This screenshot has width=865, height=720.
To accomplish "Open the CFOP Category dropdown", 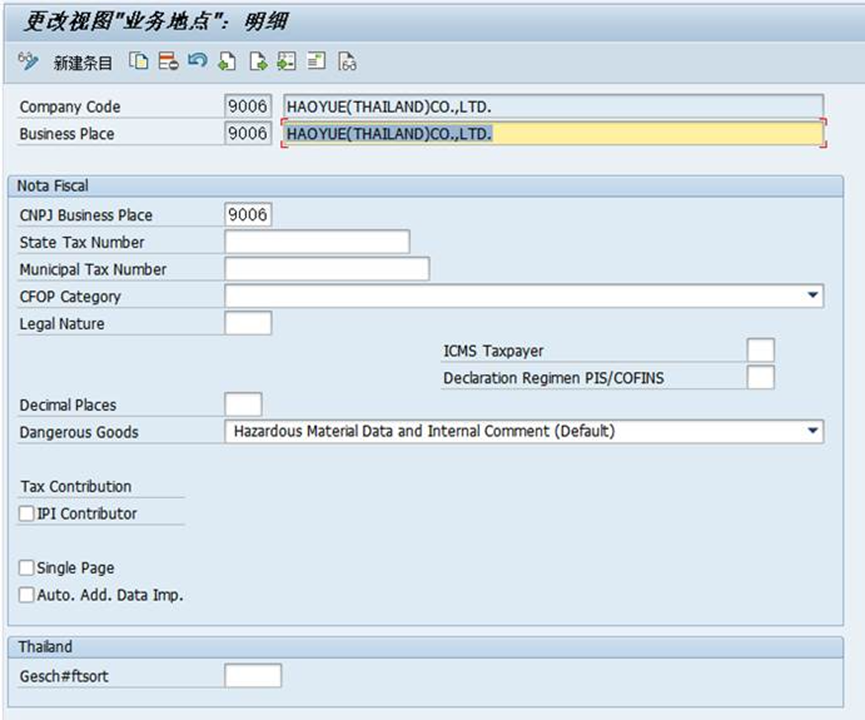I will [x=812, y=295].
